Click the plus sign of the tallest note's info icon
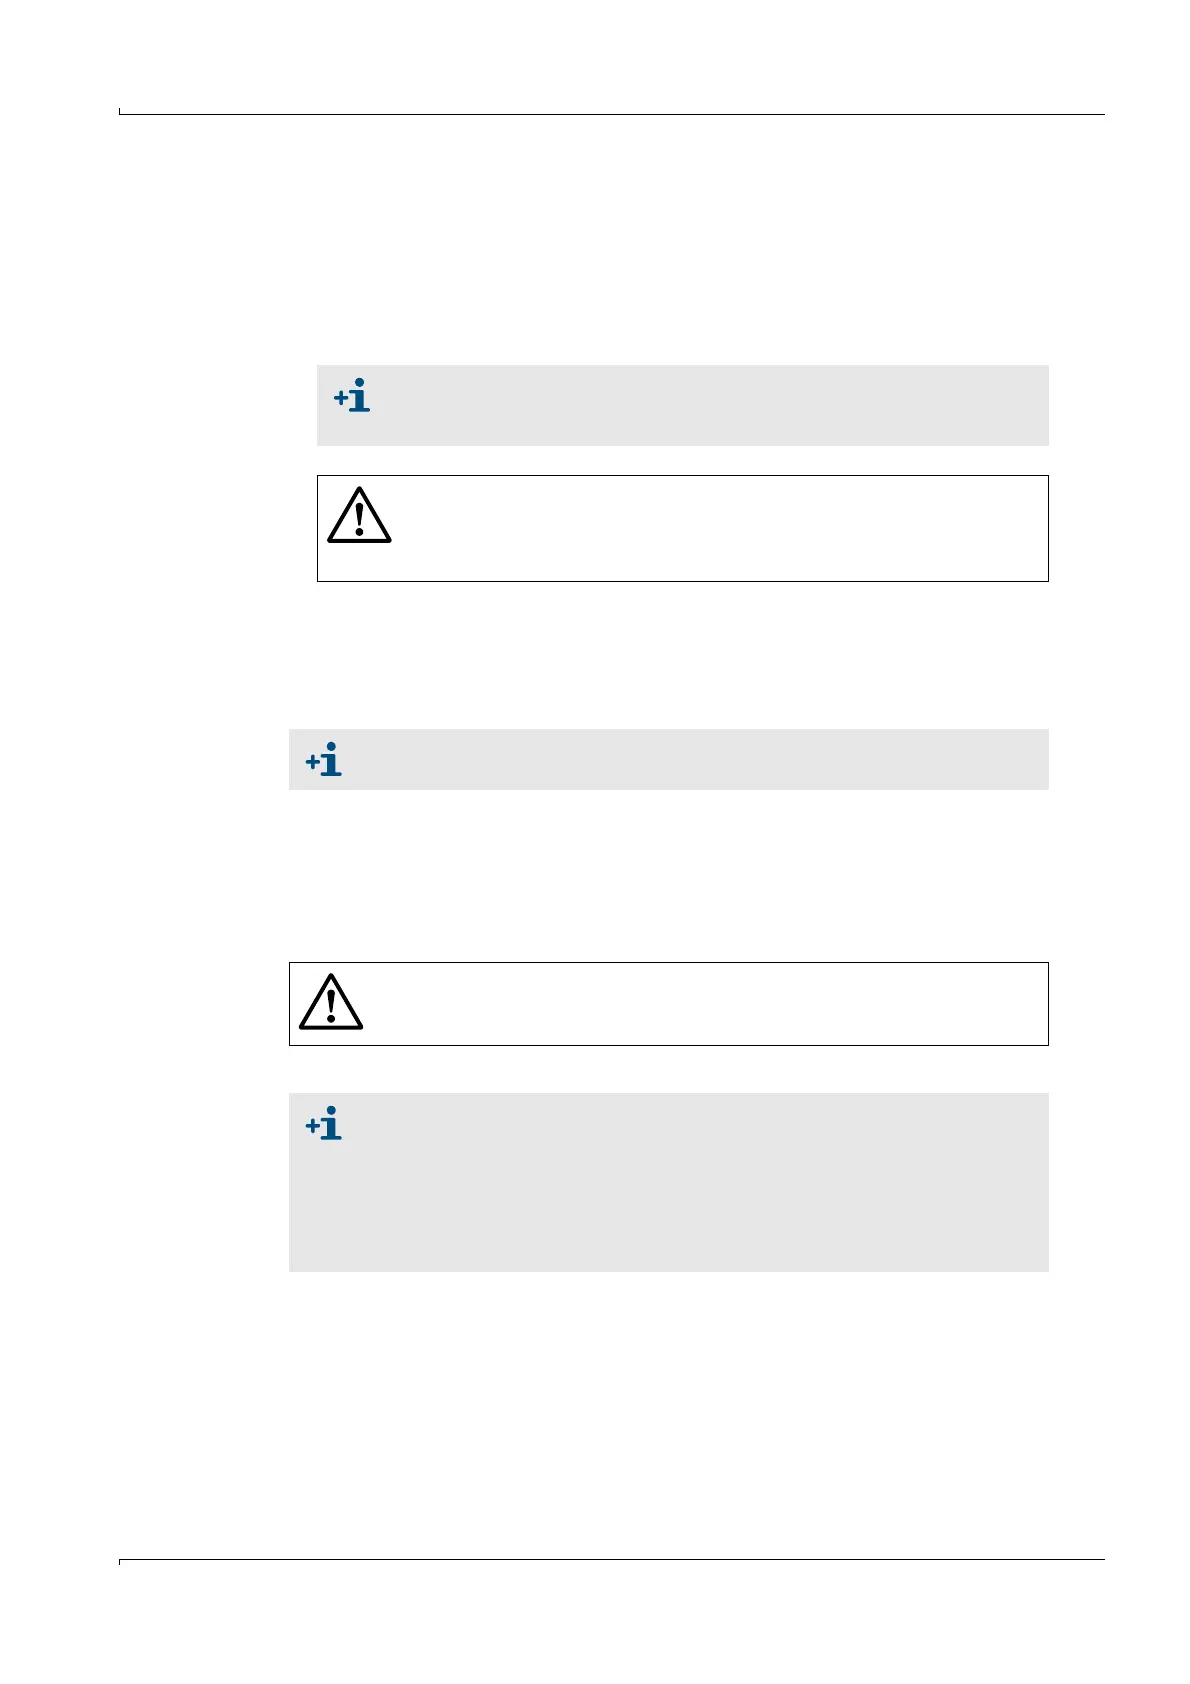Viewport: 1190px width, 1684px height. tap(313, 1127)
